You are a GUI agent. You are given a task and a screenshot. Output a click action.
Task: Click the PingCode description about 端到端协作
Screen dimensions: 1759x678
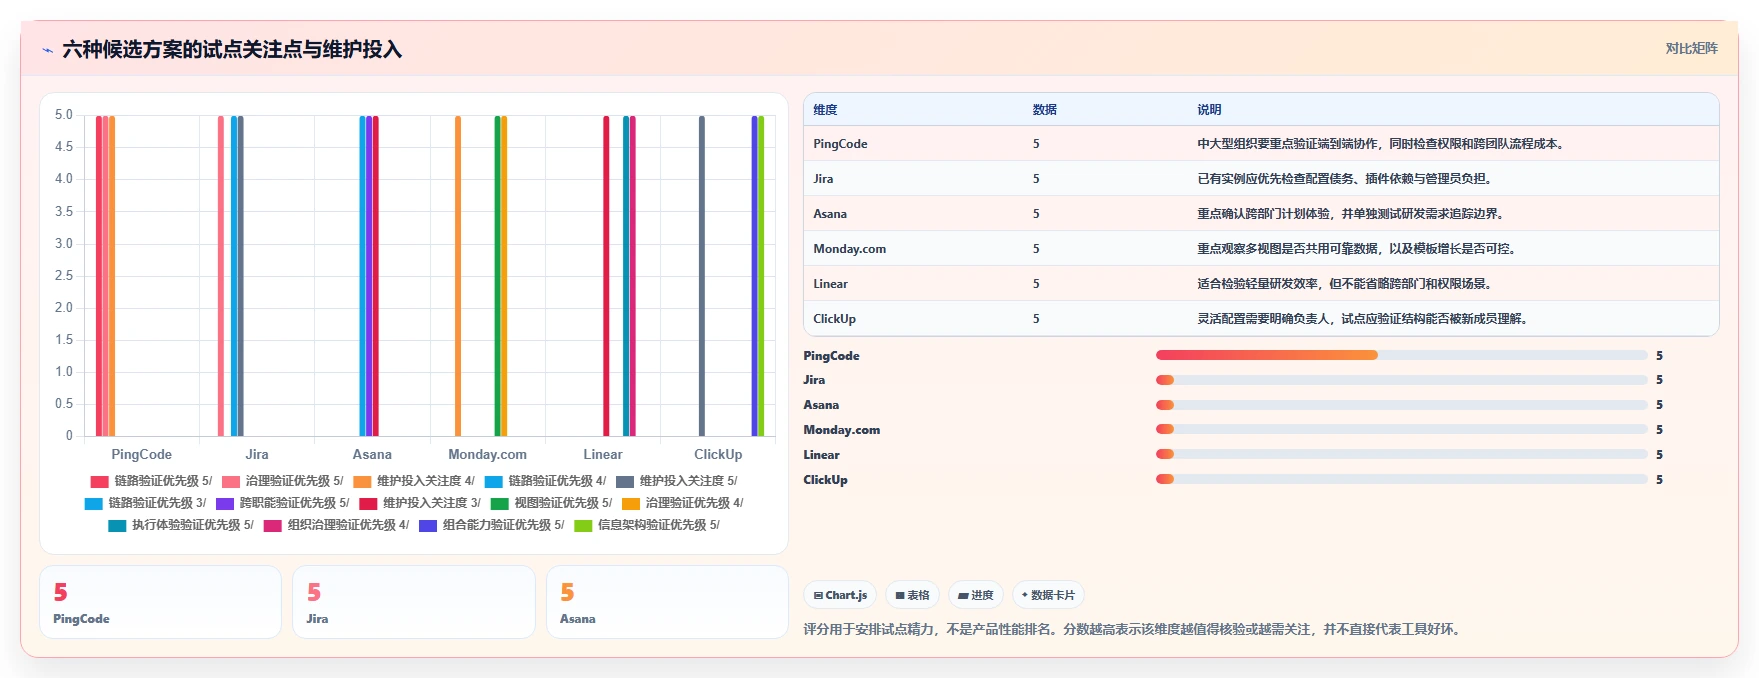click(x=1381, y=144)
